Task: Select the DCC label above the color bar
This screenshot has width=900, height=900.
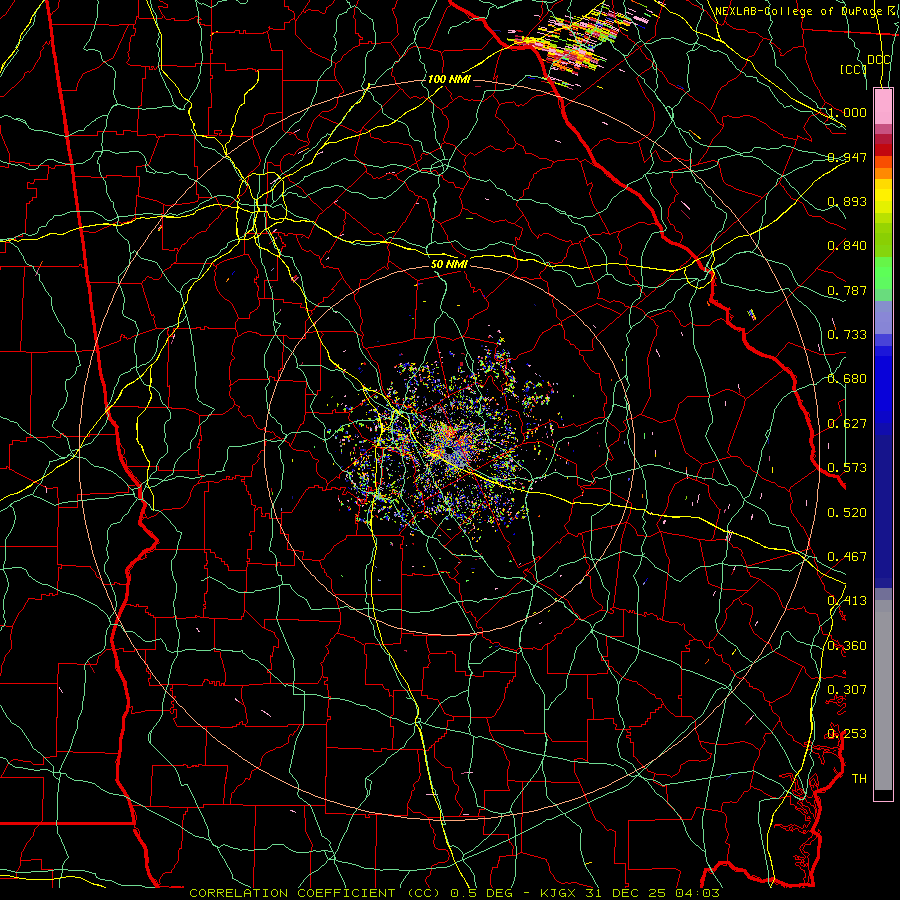Action: click(878, 60)
